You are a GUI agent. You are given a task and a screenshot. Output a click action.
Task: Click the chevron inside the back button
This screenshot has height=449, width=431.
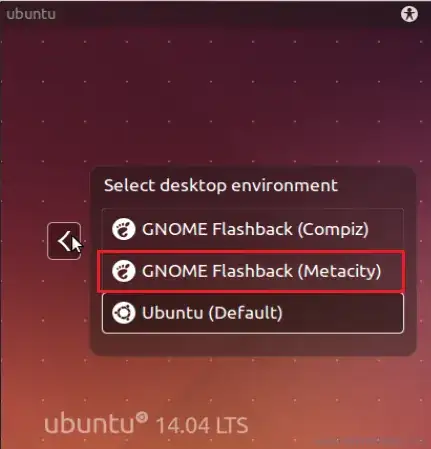[x=64, y=241]
